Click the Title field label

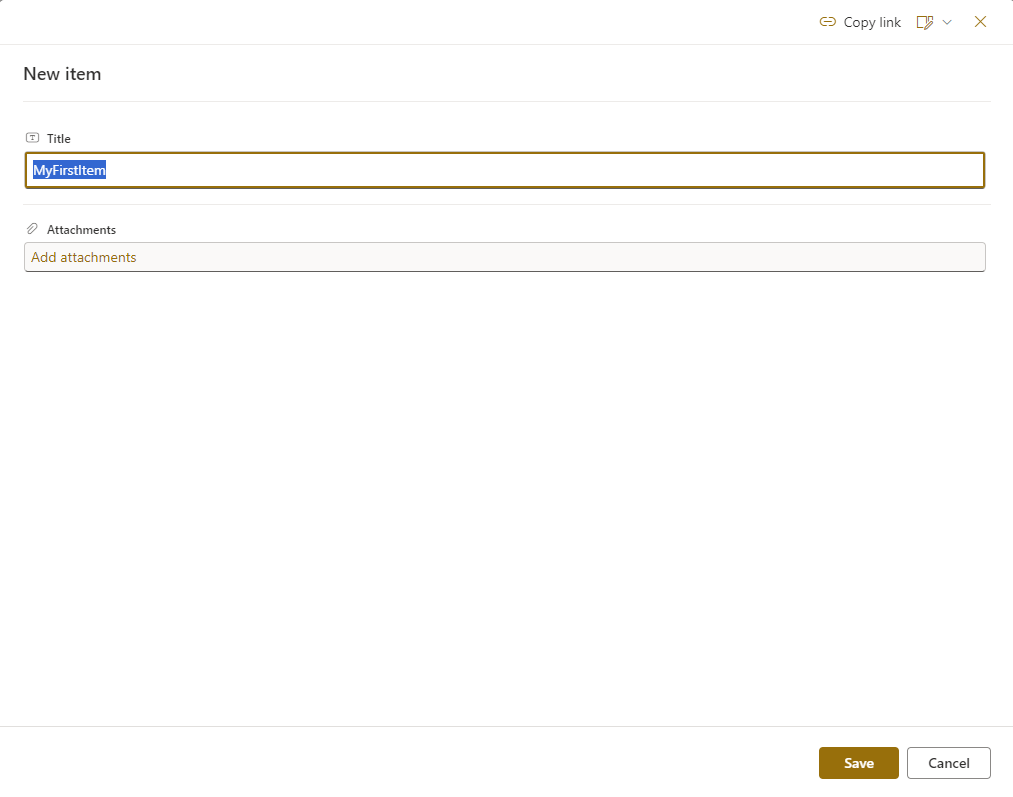tap(59, 139)
